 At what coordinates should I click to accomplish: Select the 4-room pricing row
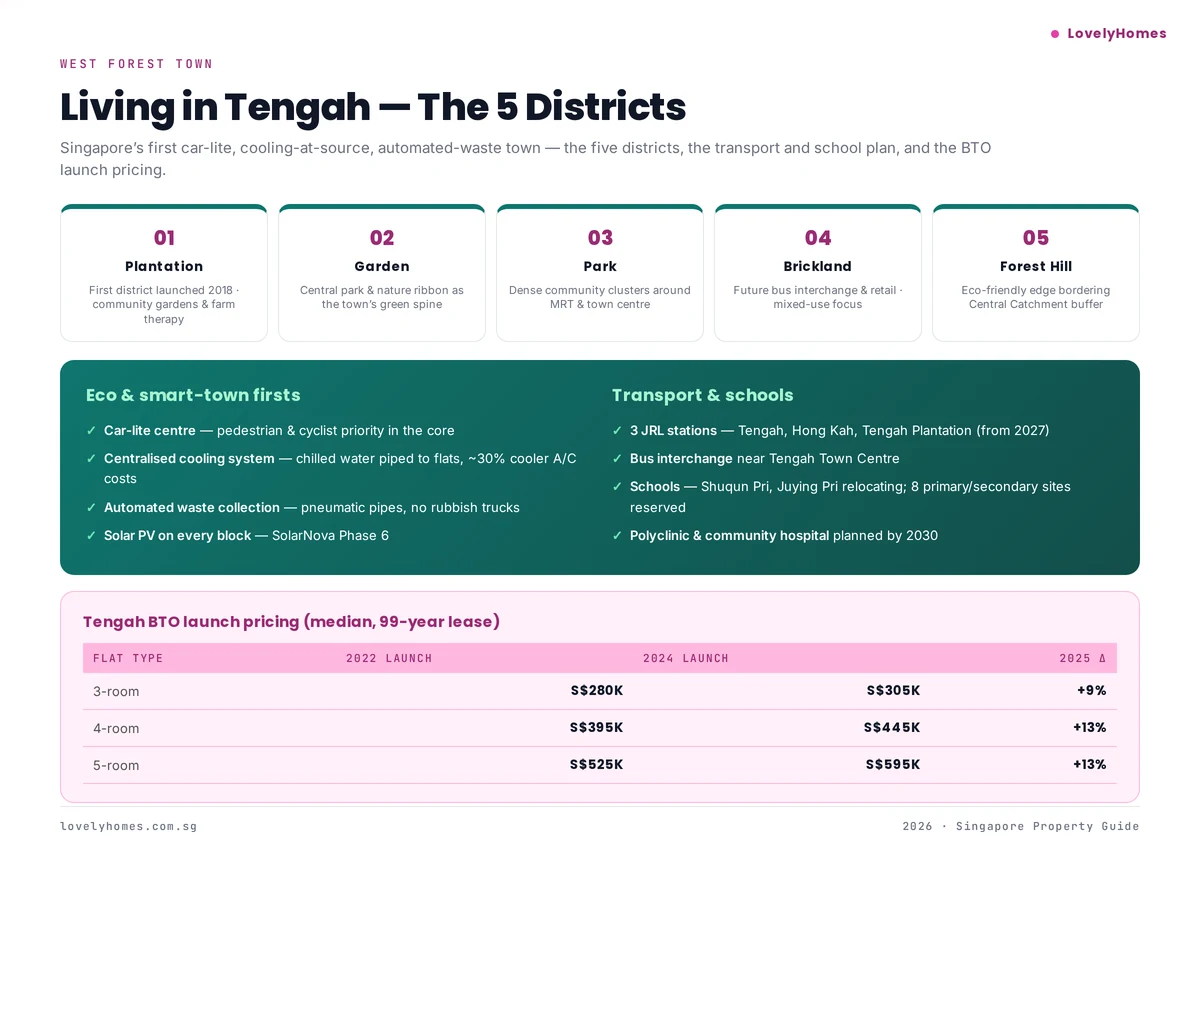tap(600, 728)
